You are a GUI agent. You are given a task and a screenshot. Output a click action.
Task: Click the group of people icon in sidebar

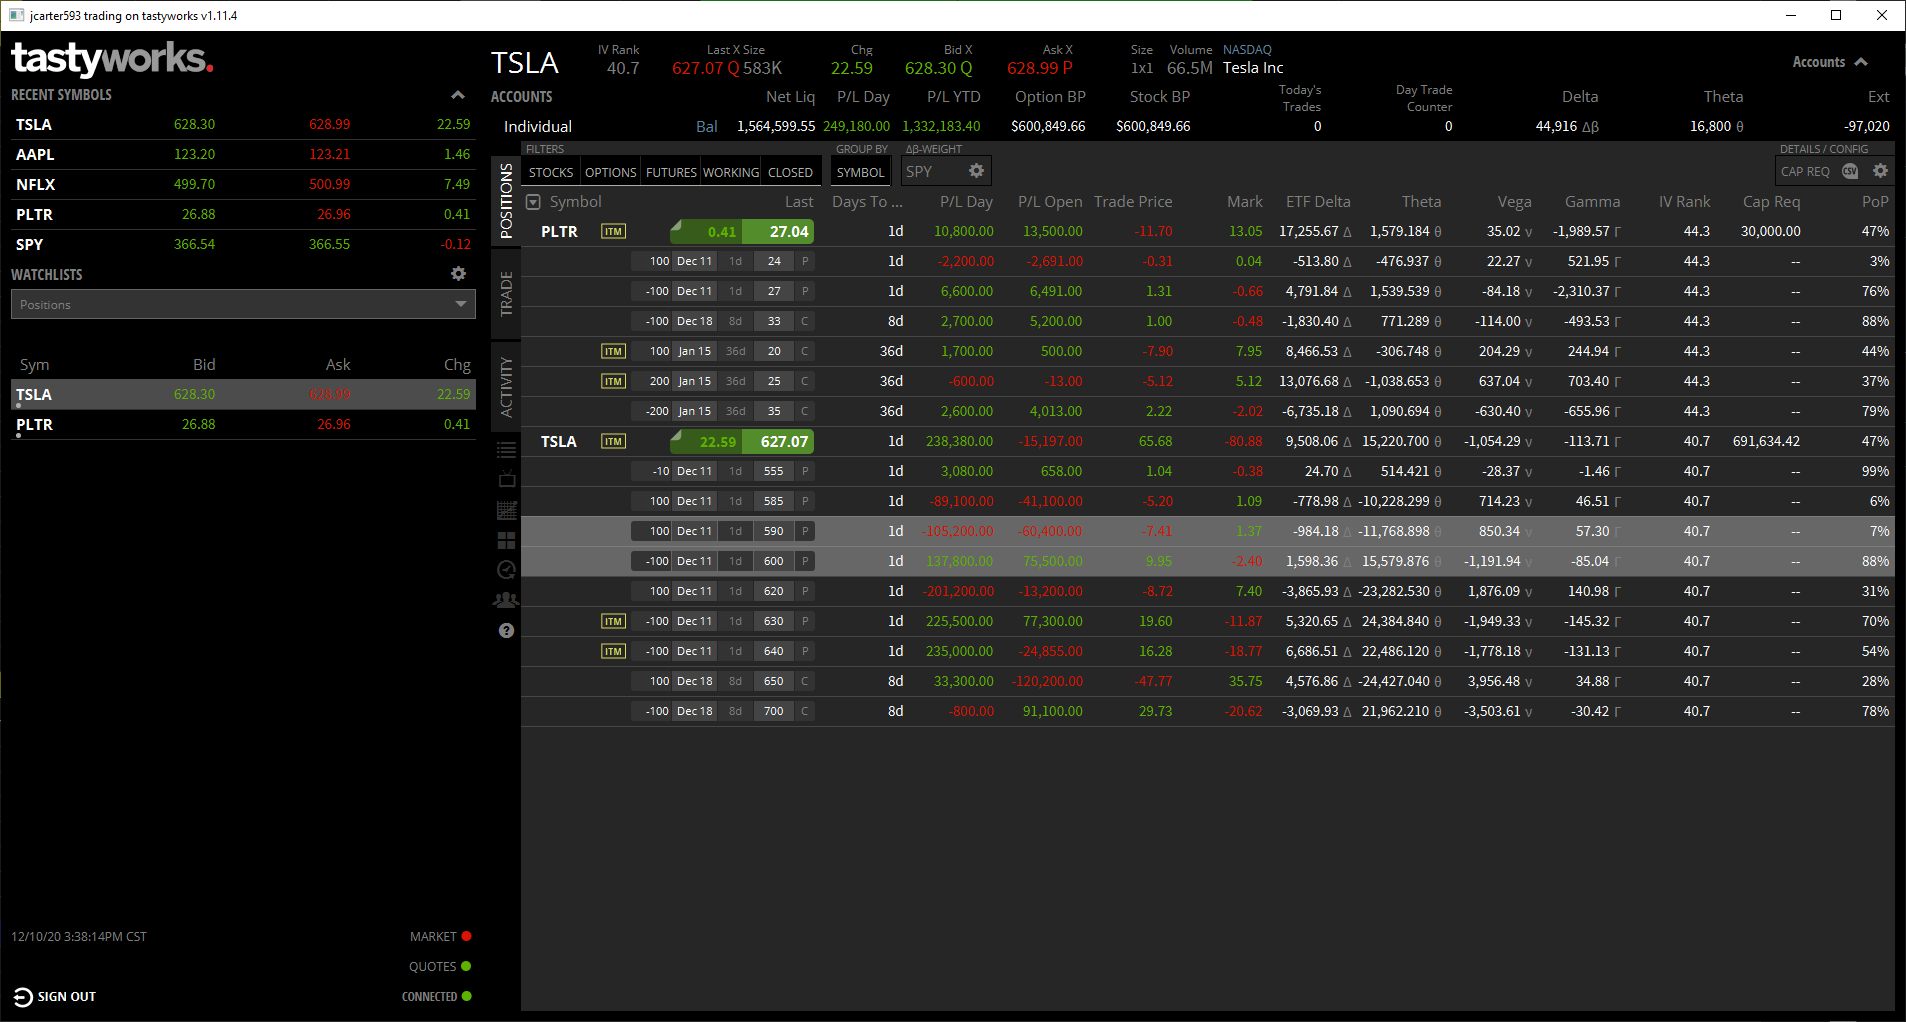click(507, 600)
